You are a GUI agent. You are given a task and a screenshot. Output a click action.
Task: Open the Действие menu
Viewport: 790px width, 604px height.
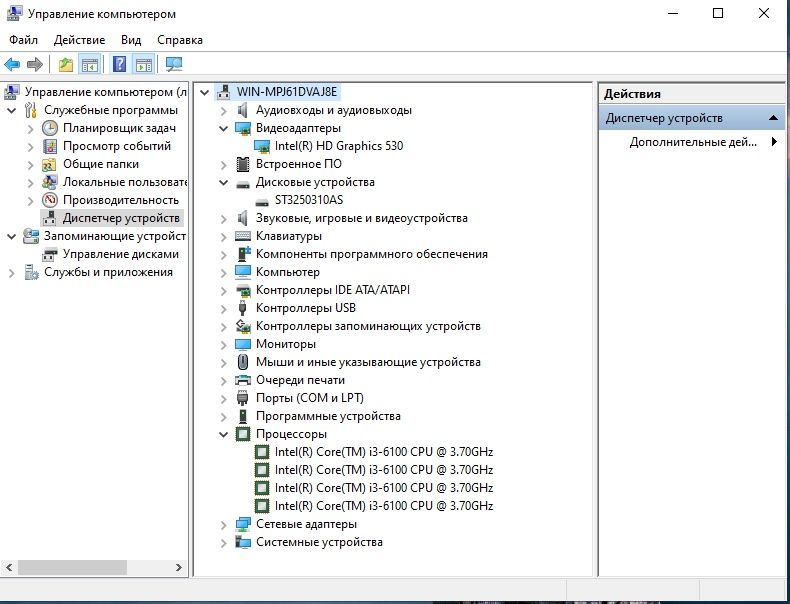tap(80, 40)
